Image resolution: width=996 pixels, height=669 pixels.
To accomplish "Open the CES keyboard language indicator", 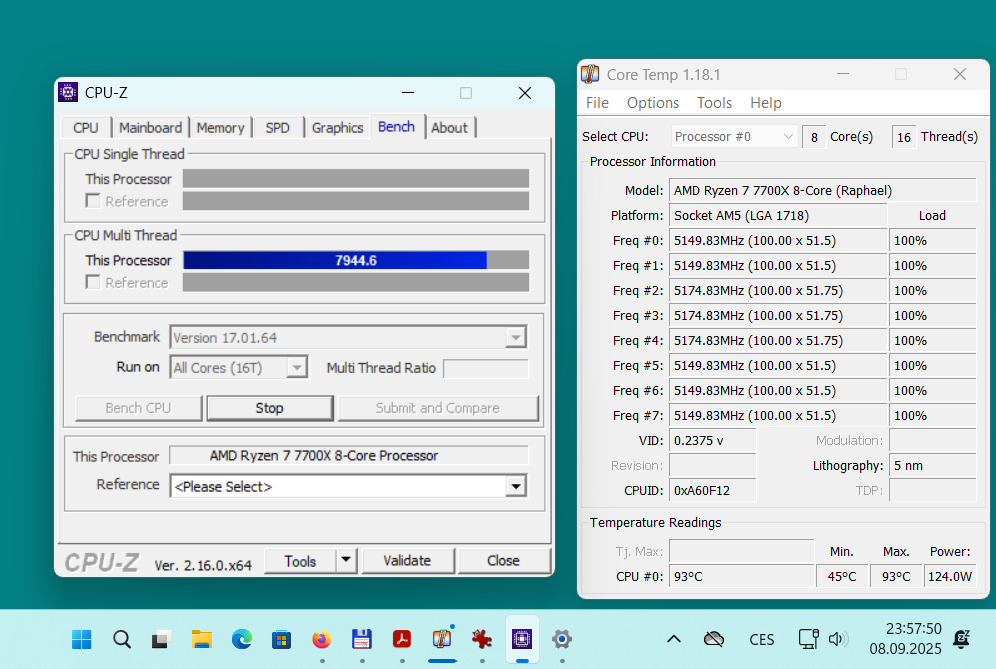I will tap(762, 639).
